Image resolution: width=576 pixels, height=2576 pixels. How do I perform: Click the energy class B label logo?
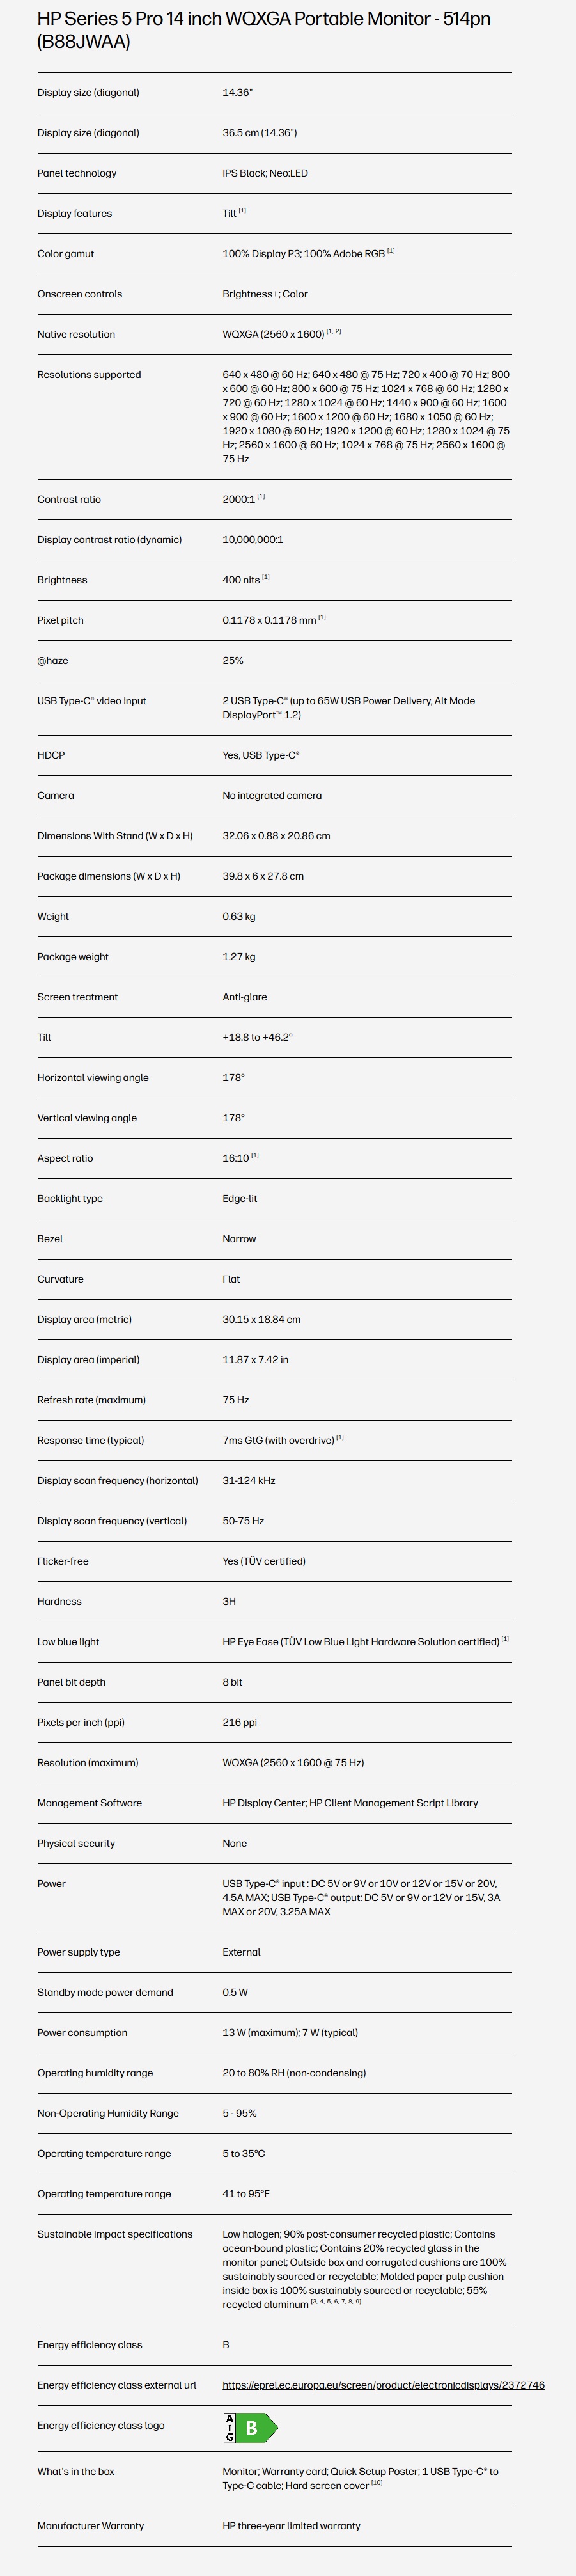coord(250,2427)
